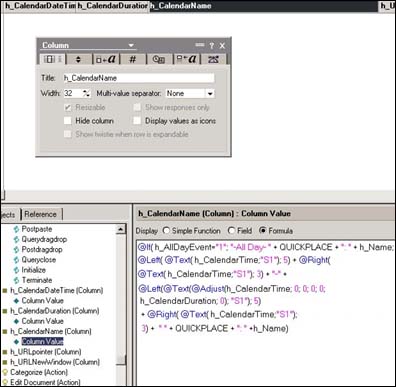Select the h_CalendarDateTime column header

pos(39,6)
